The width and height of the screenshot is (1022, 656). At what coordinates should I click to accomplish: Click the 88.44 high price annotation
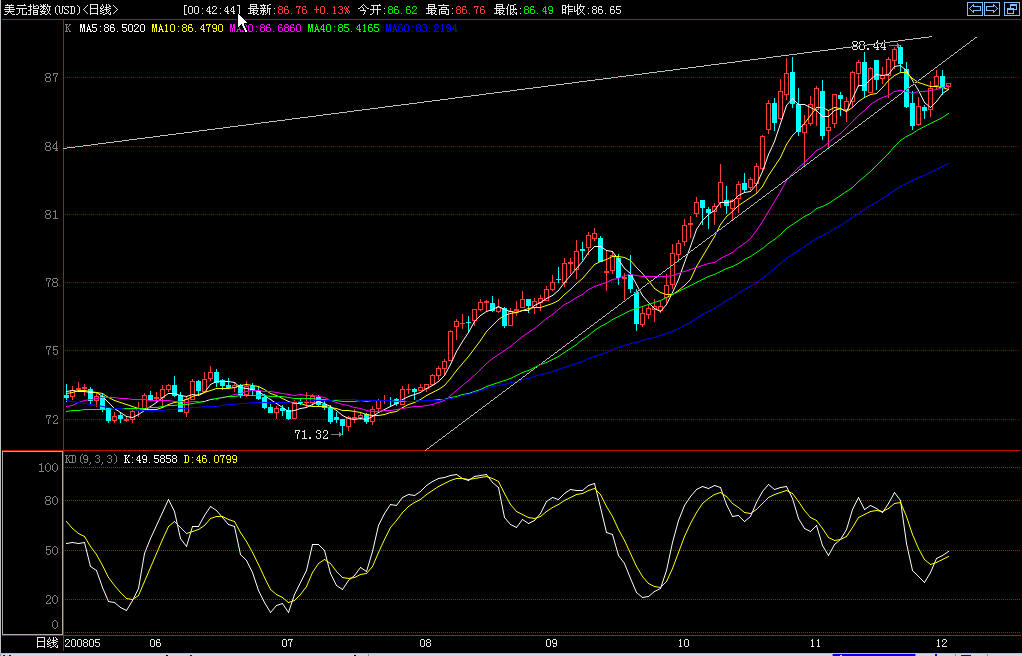coord(868,45)
